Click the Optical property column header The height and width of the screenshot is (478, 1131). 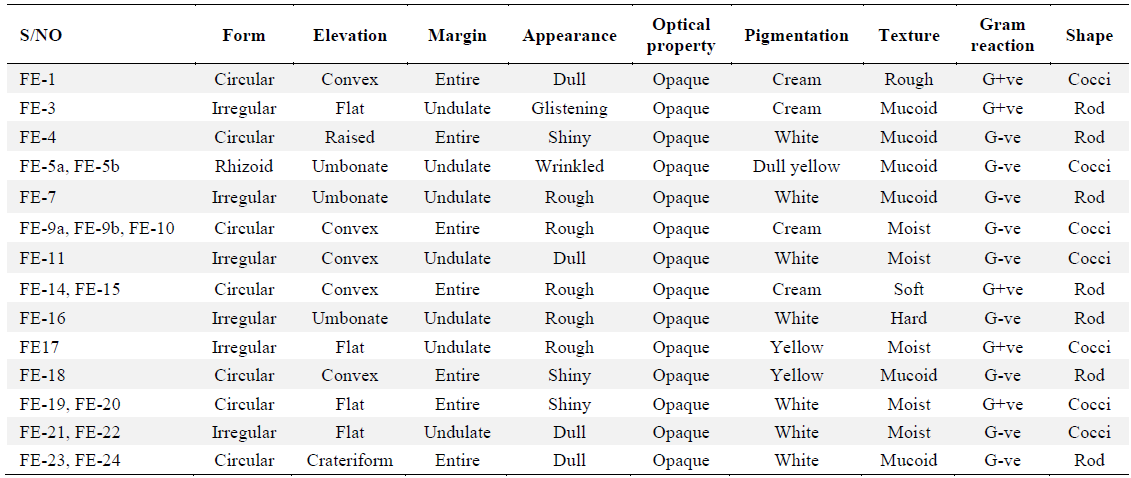[x=681, y=35]
